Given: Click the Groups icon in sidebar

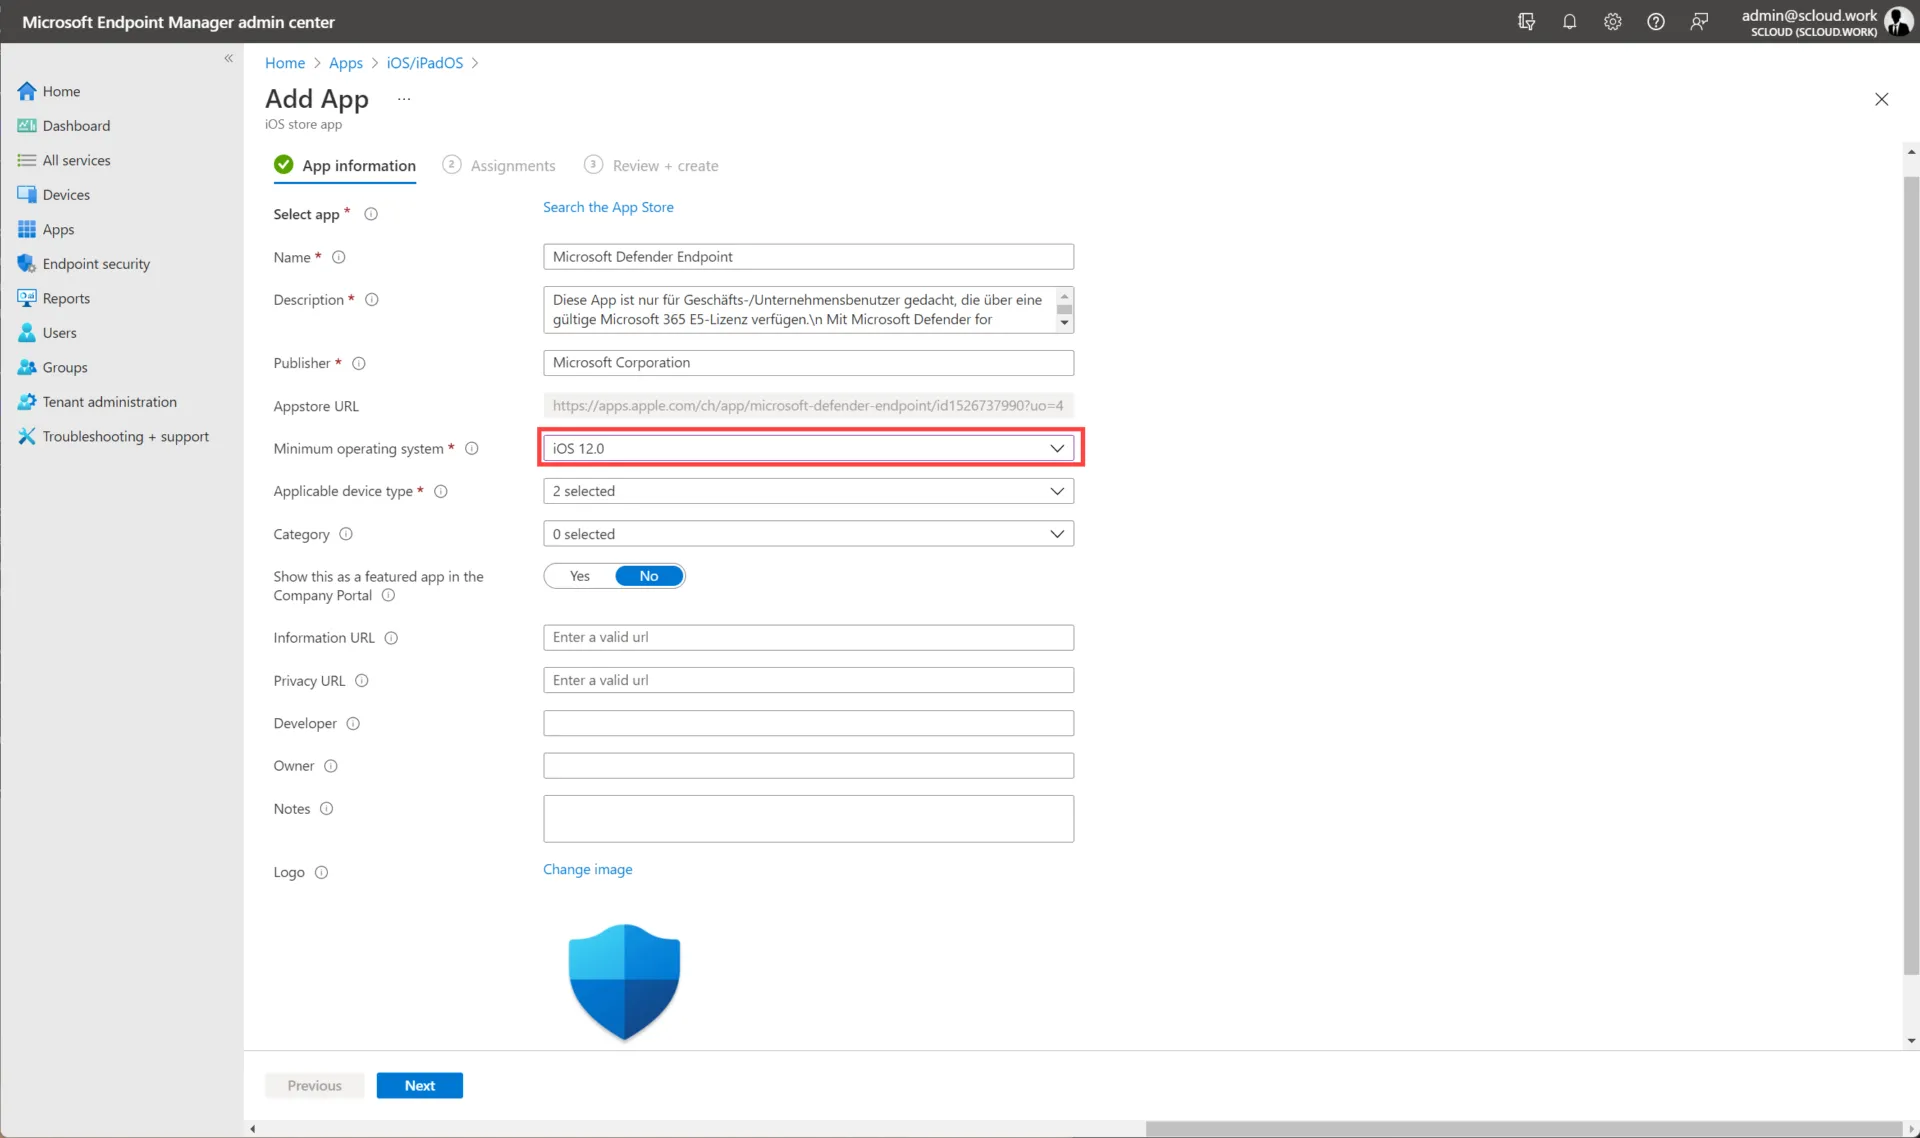Looking at the screenshot, I should coord(27,367).
